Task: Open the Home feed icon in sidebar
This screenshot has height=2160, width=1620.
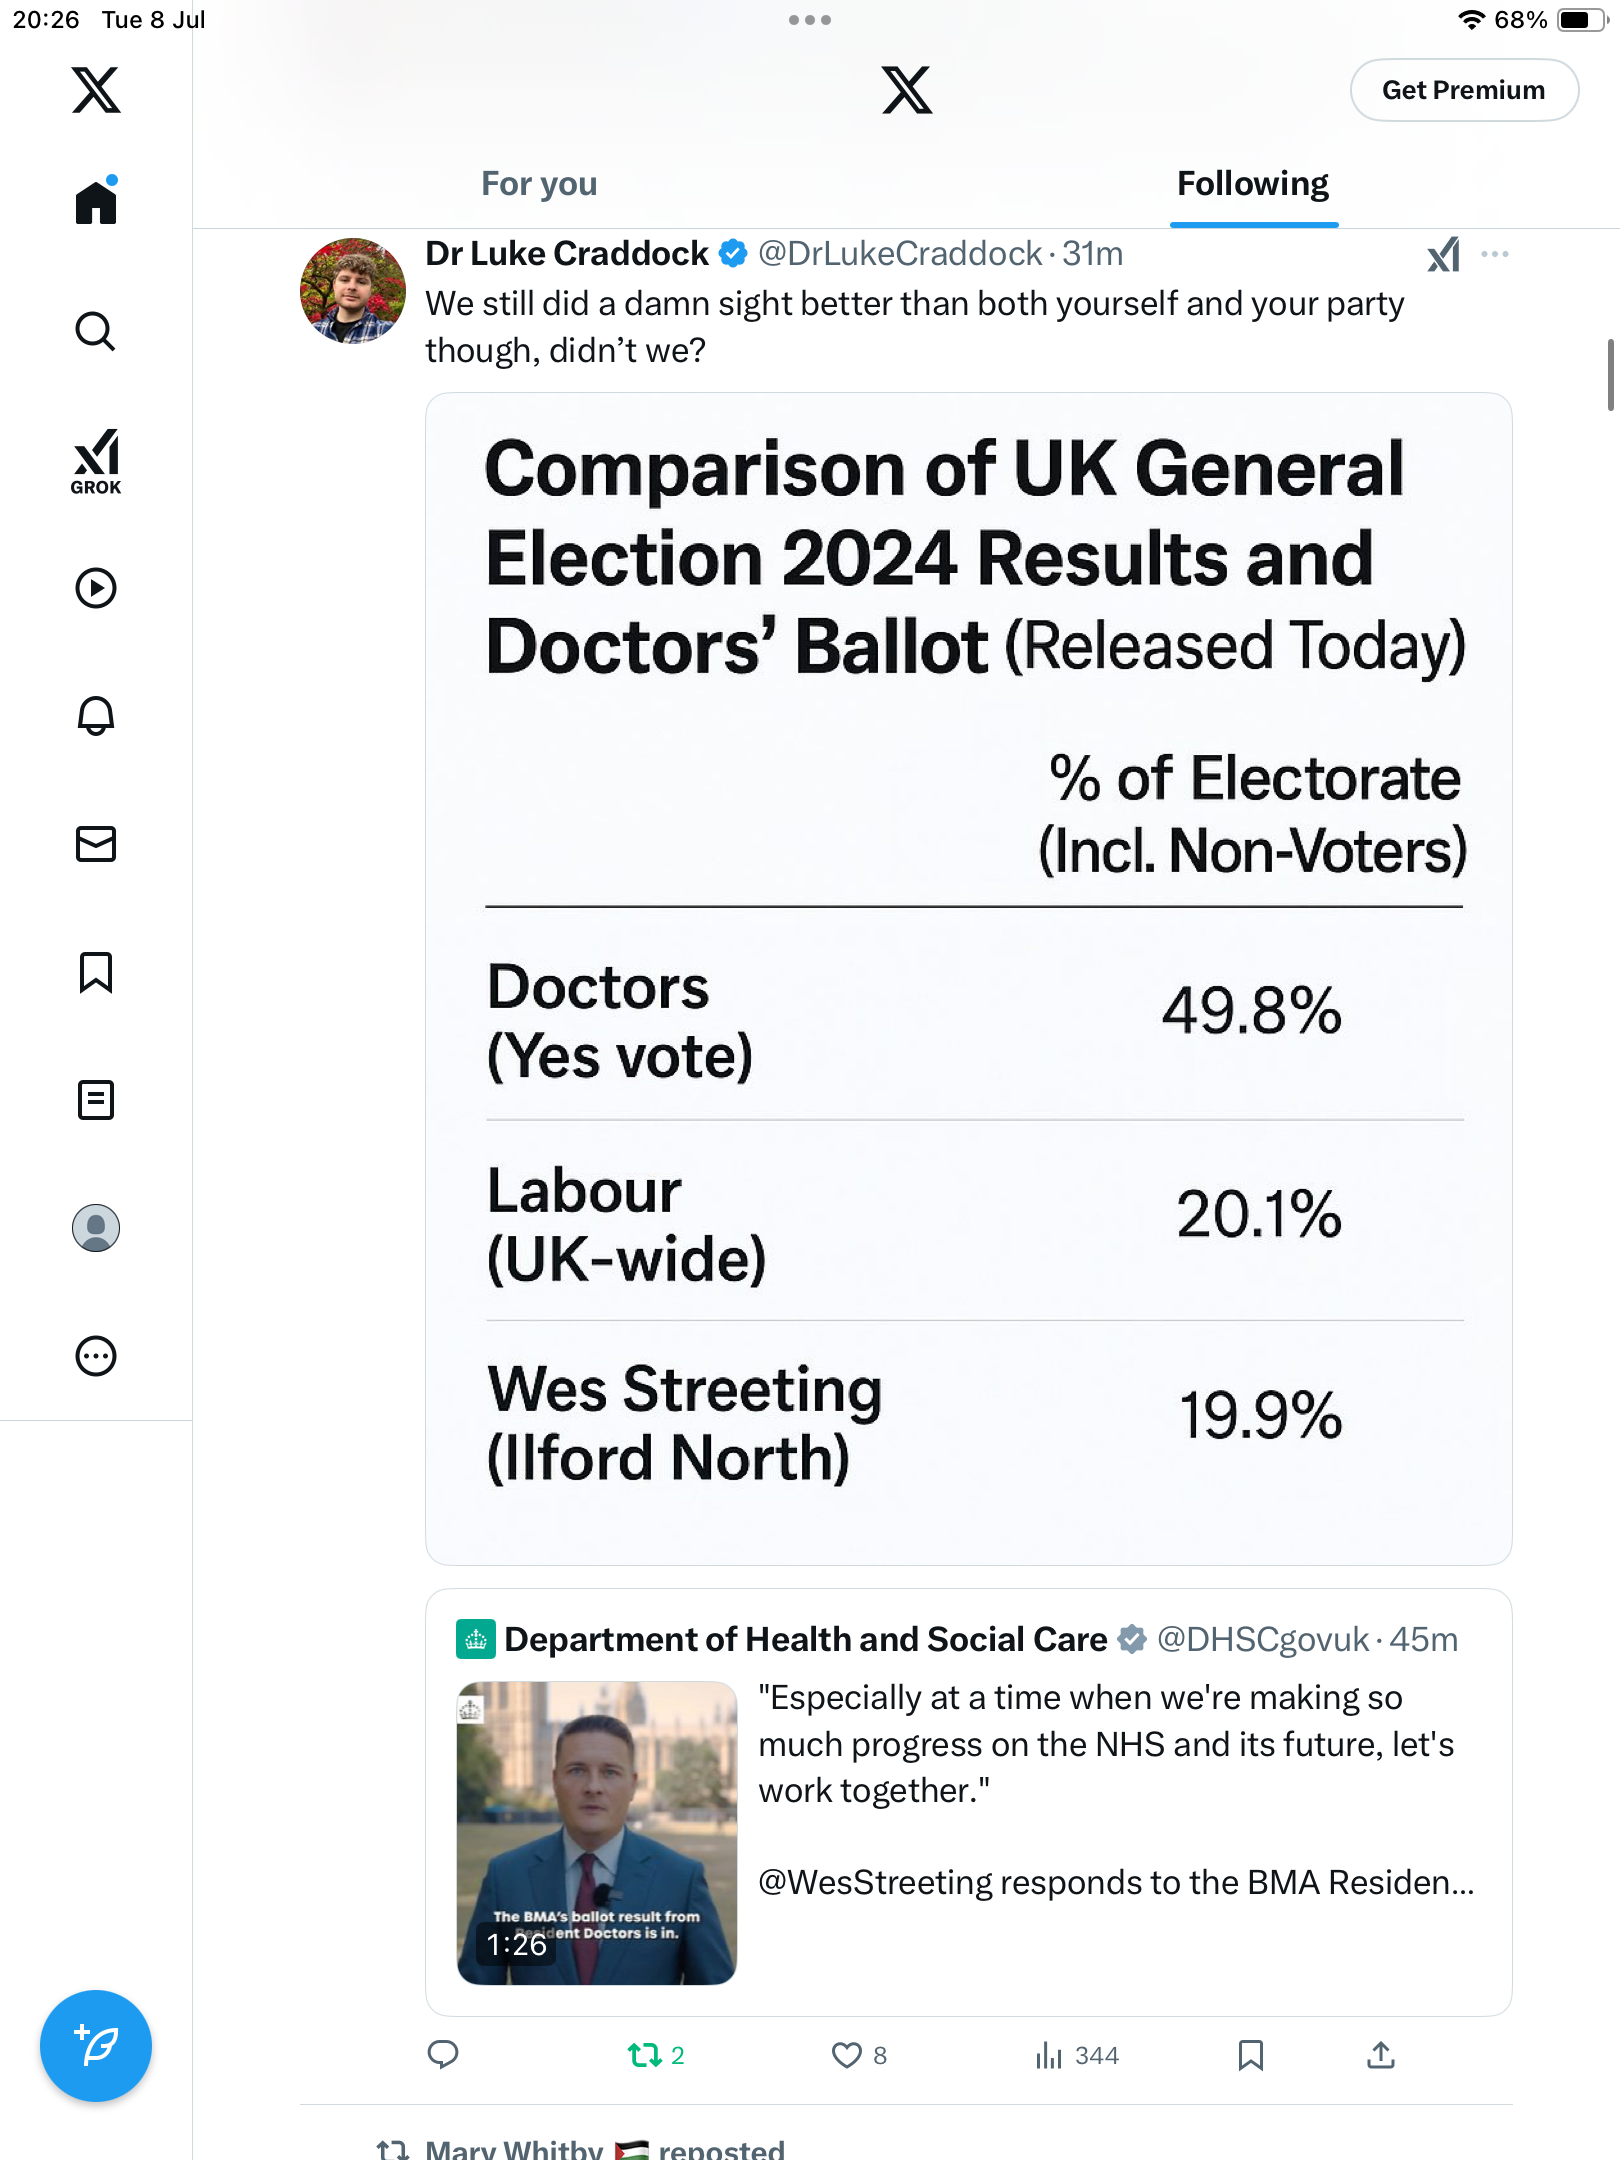Action: [96, 201]
